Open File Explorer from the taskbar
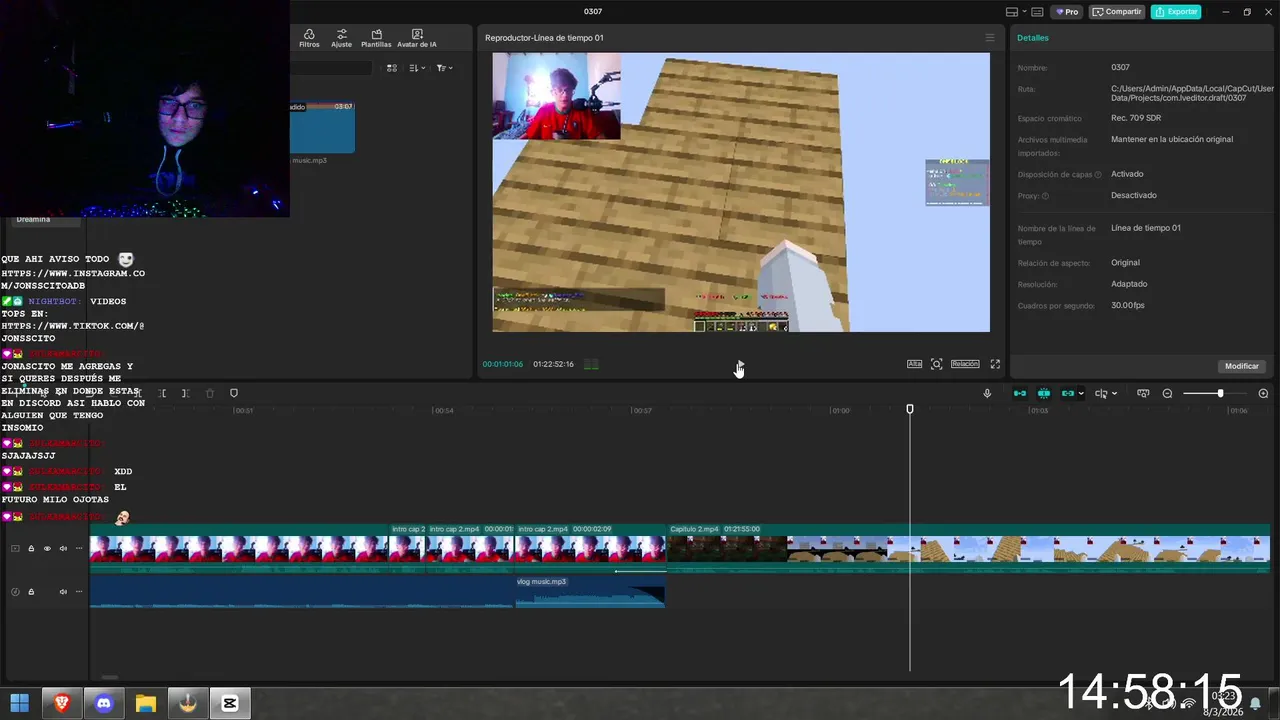 tap(145, 703)
